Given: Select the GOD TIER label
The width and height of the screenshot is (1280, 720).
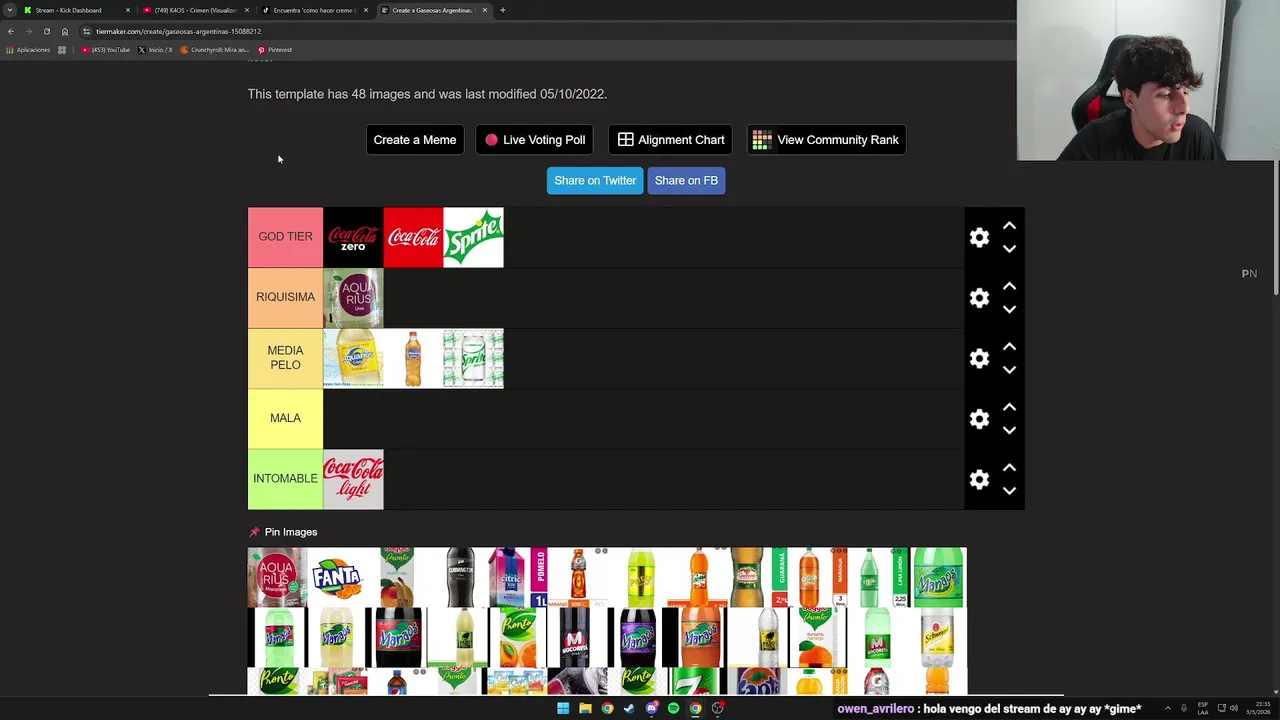Looking at the screenshot, I should [285, 237].
